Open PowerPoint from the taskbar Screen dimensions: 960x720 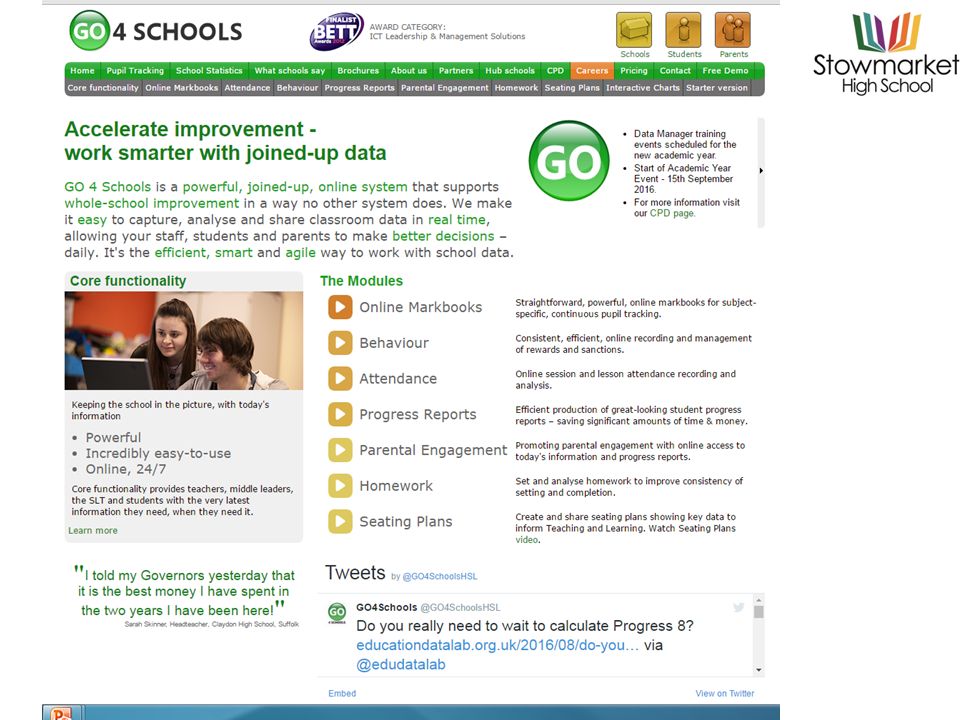tap(61, 713)
